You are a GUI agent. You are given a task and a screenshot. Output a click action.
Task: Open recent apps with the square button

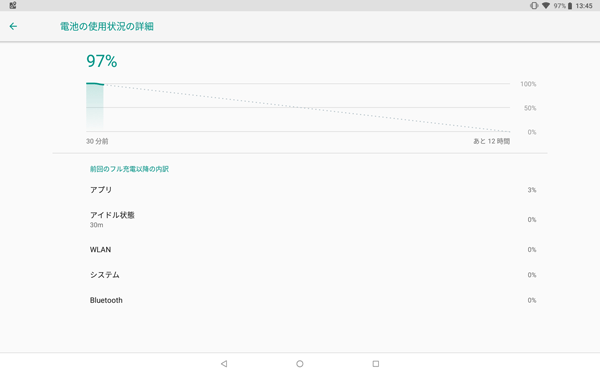tap(376, 364)
